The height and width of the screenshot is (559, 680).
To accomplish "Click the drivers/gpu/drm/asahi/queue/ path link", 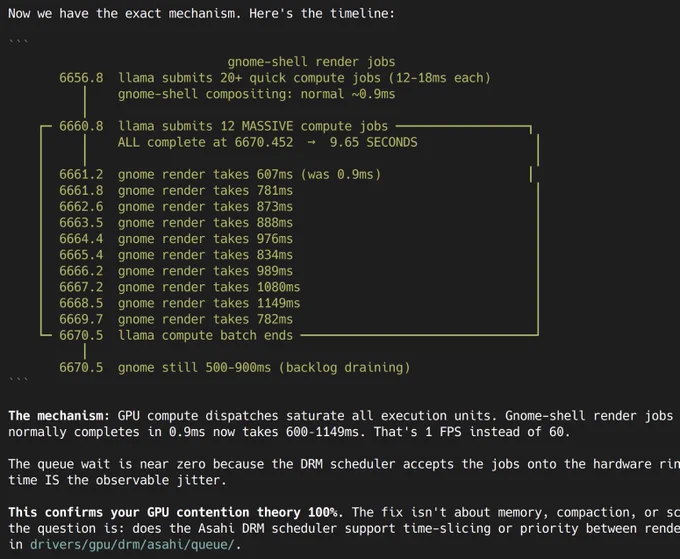I will (133, 544).
